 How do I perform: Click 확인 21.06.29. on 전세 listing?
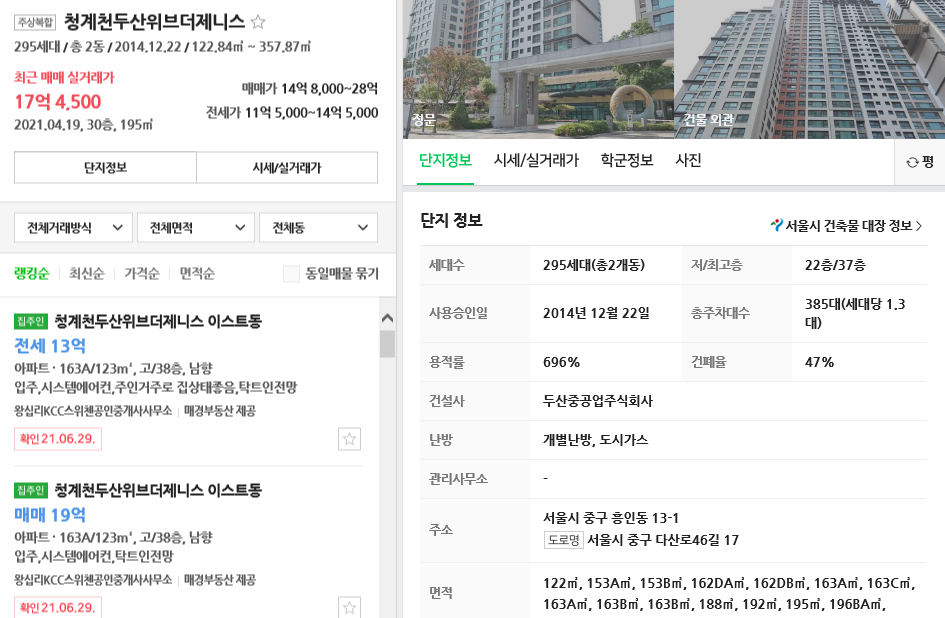(x=58, y=439)
